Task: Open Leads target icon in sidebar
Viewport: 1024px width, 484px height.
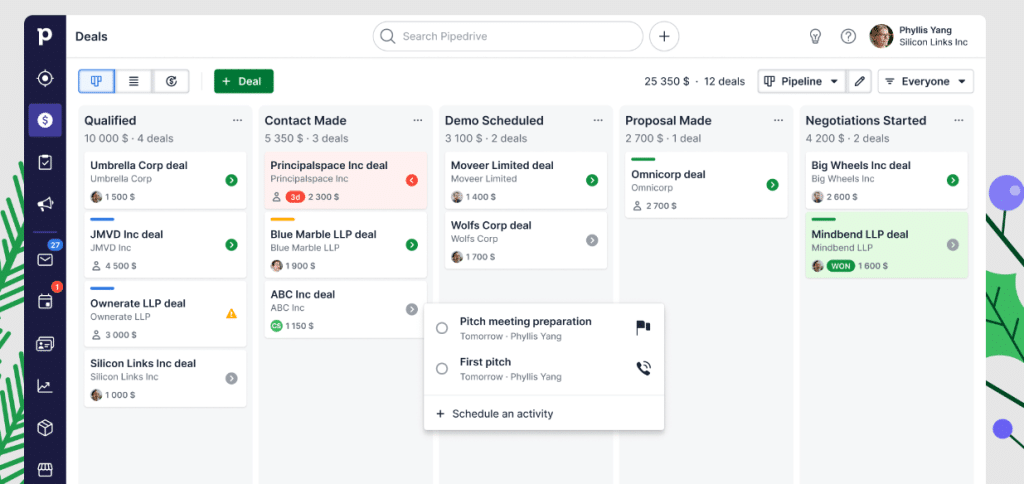Action: 44,78
